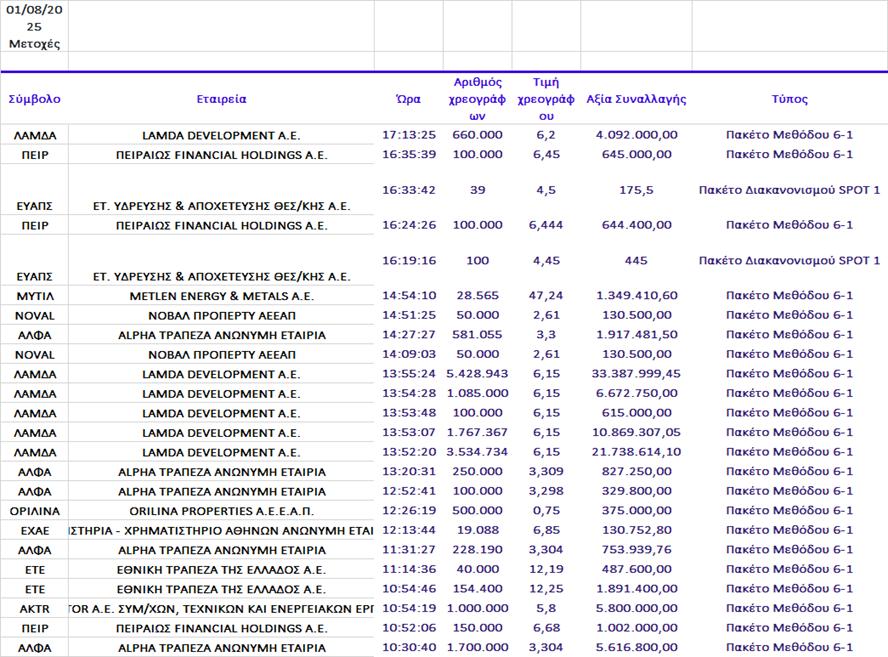The image size is (888, 657).
Task: Select the price cell 47,24
Action: click(546, 296)
